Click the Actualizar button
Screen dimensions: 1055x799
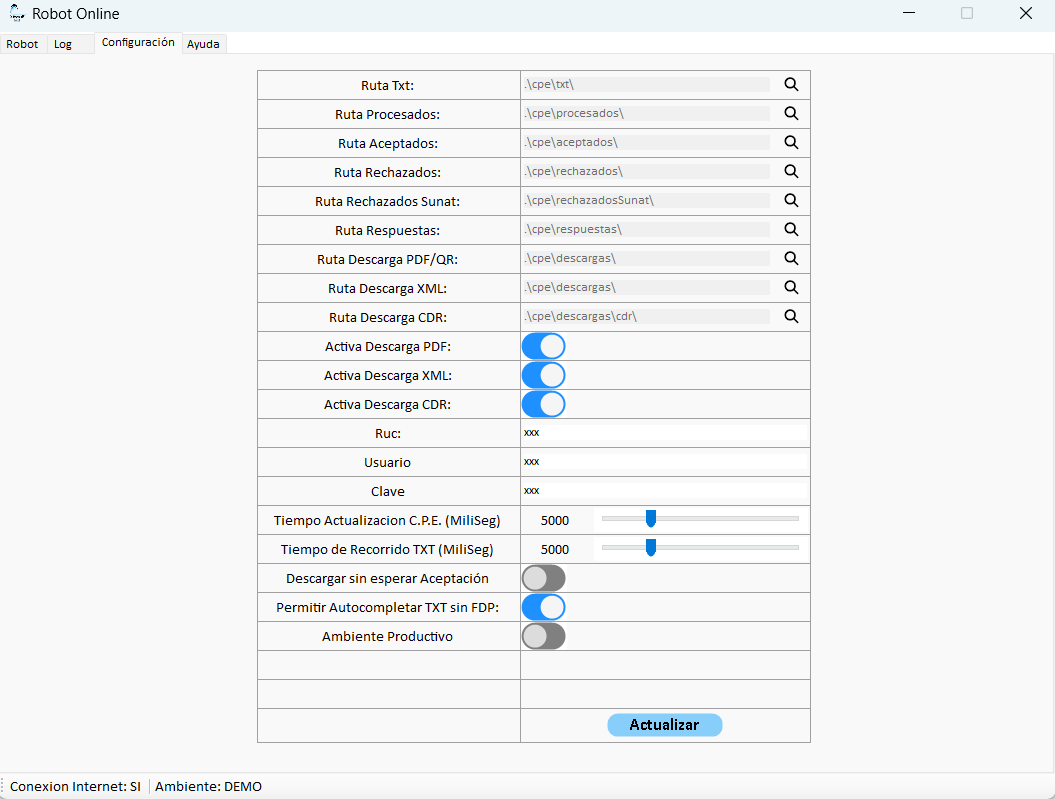point(665,725)
